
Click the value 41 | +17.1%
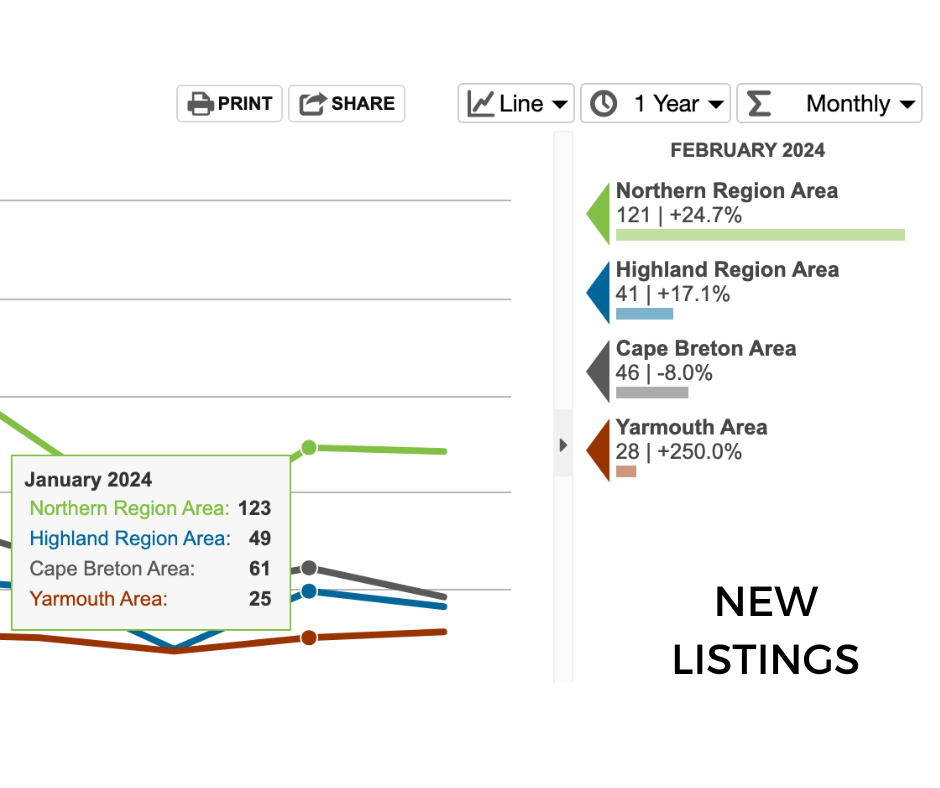pyautogui.click(x=673, y=294)
